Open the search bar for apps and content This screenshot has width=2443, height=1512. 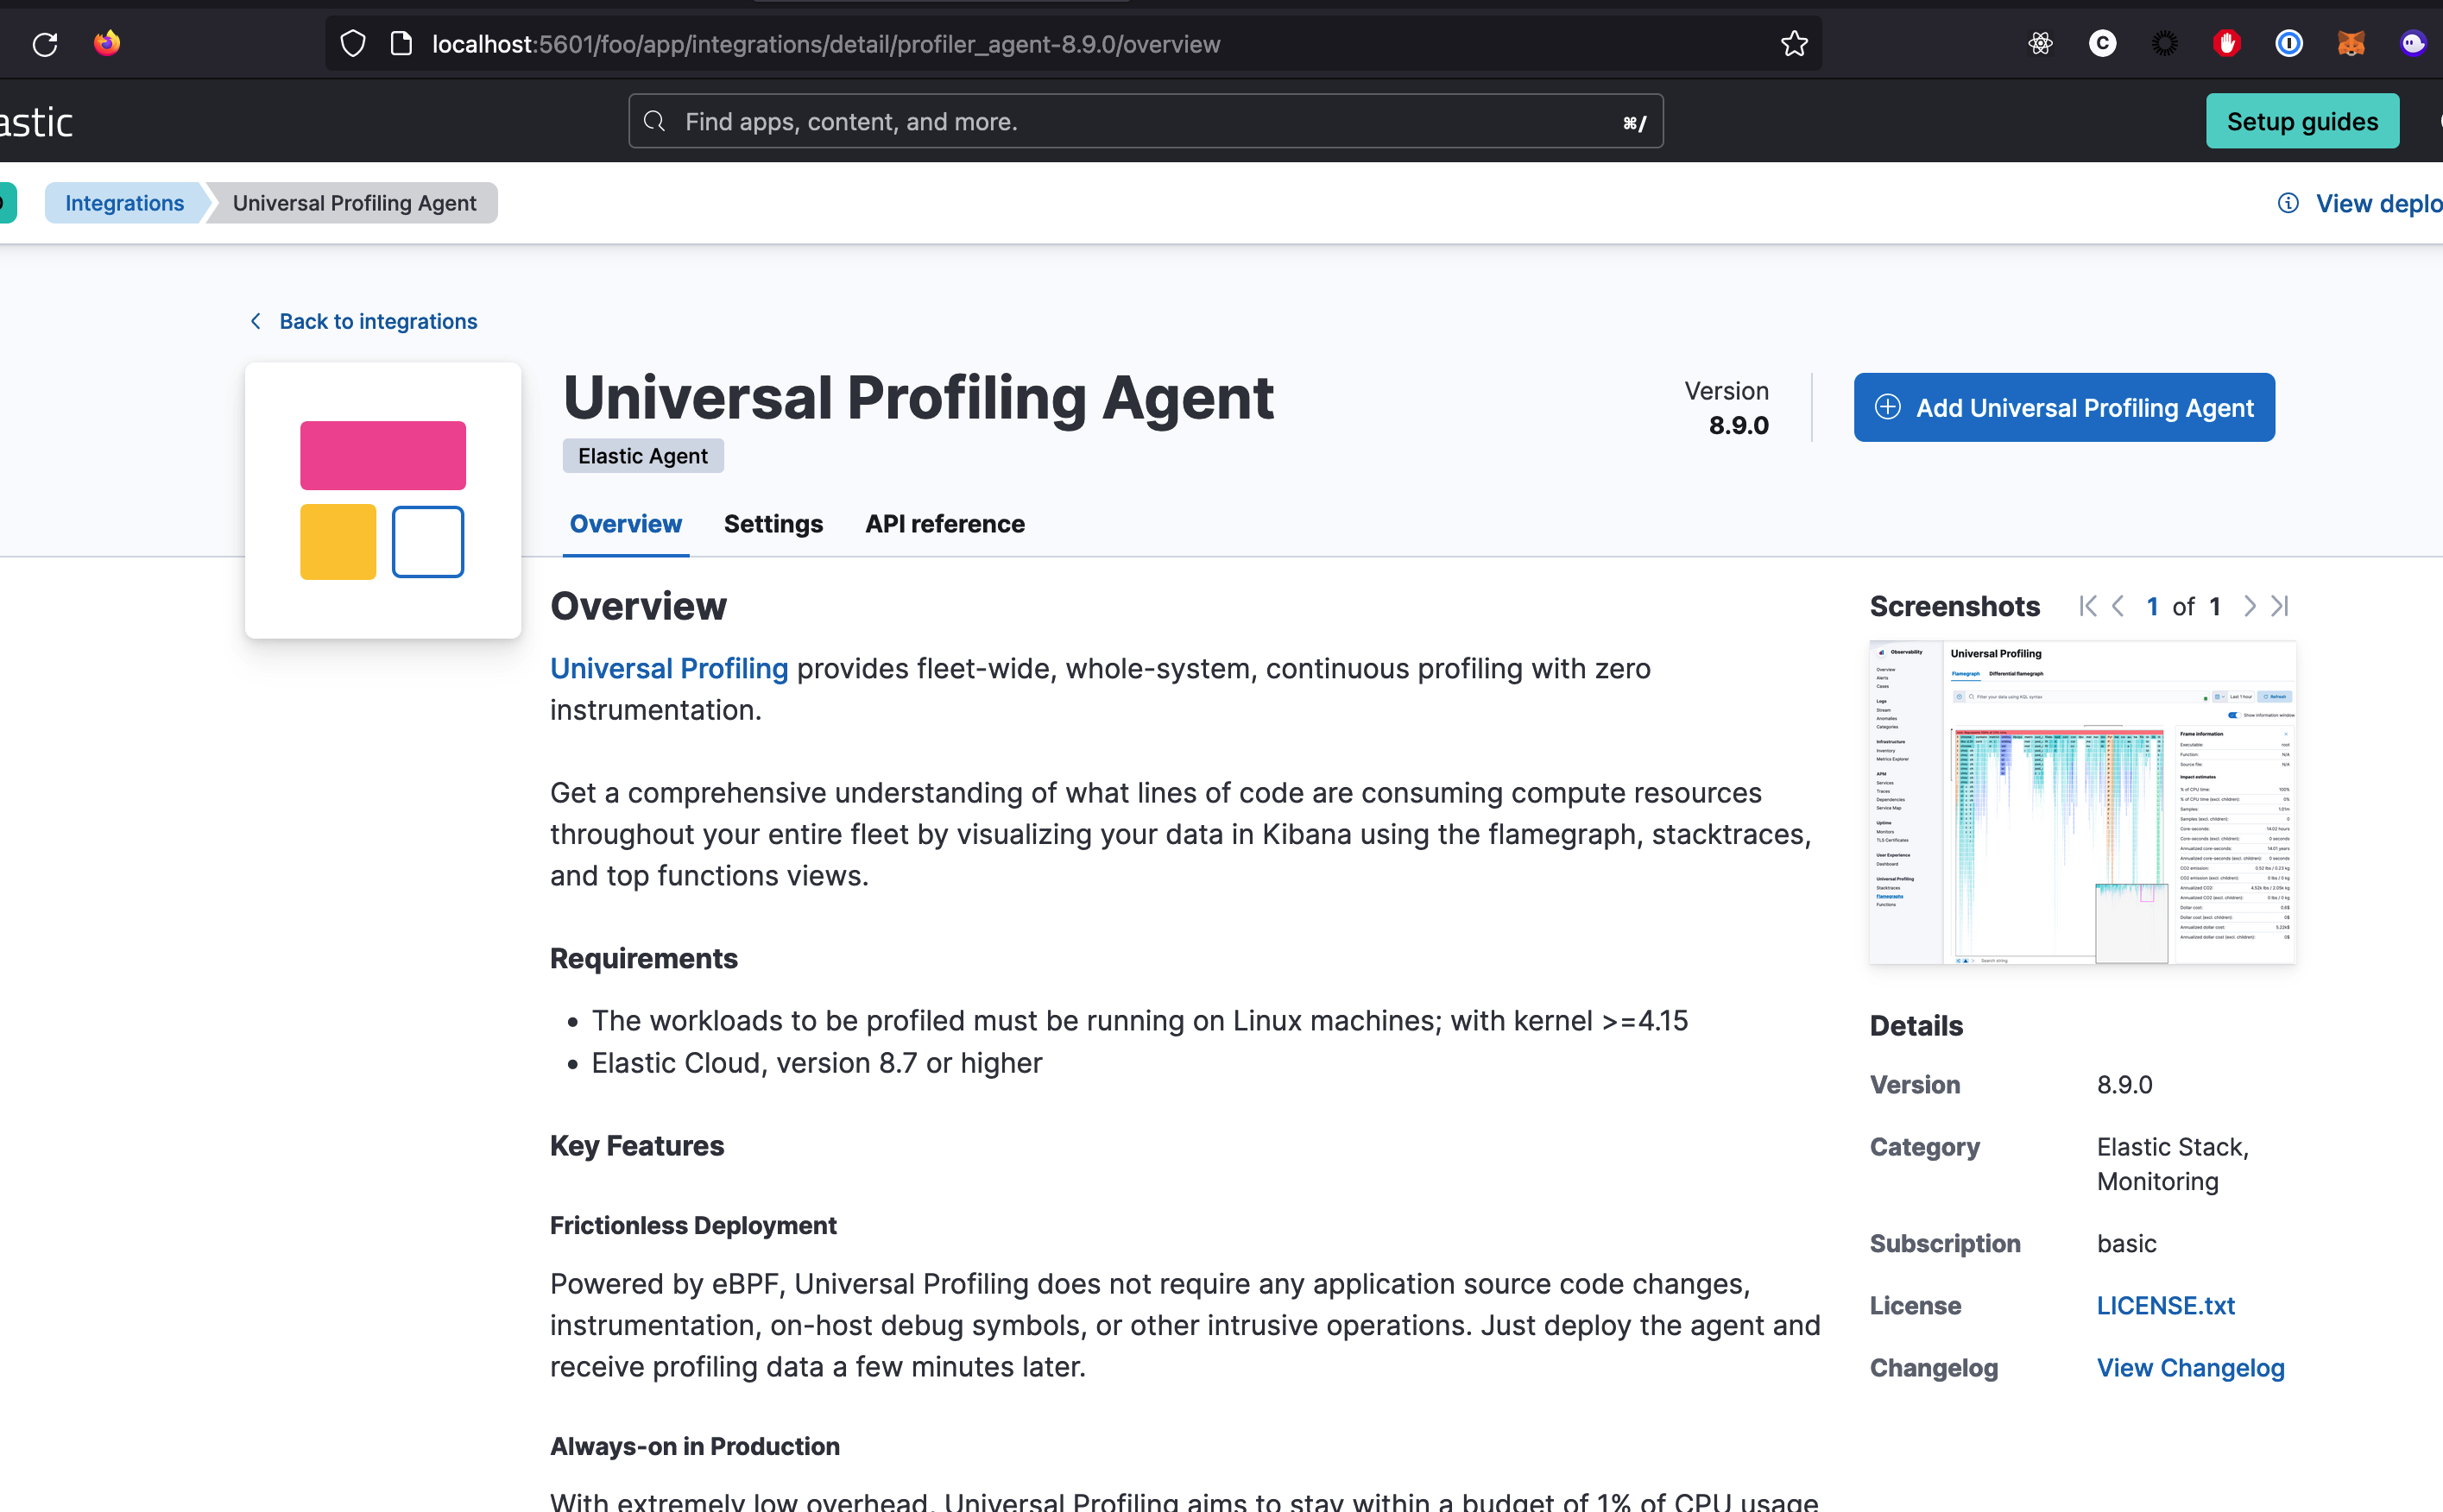pos(1148,120)
